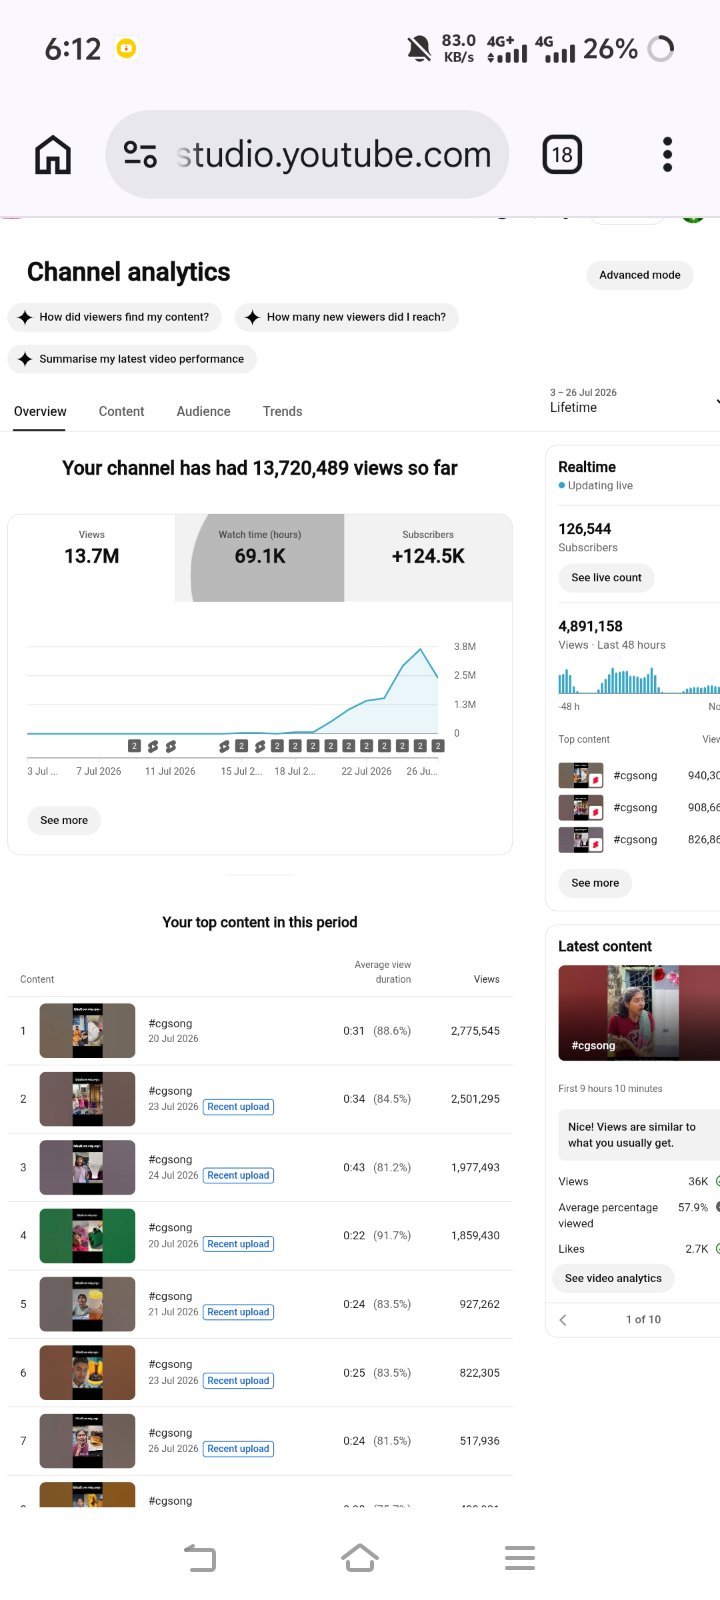Open See video analytics
720x1600 pixels.
pos(613,1278)
